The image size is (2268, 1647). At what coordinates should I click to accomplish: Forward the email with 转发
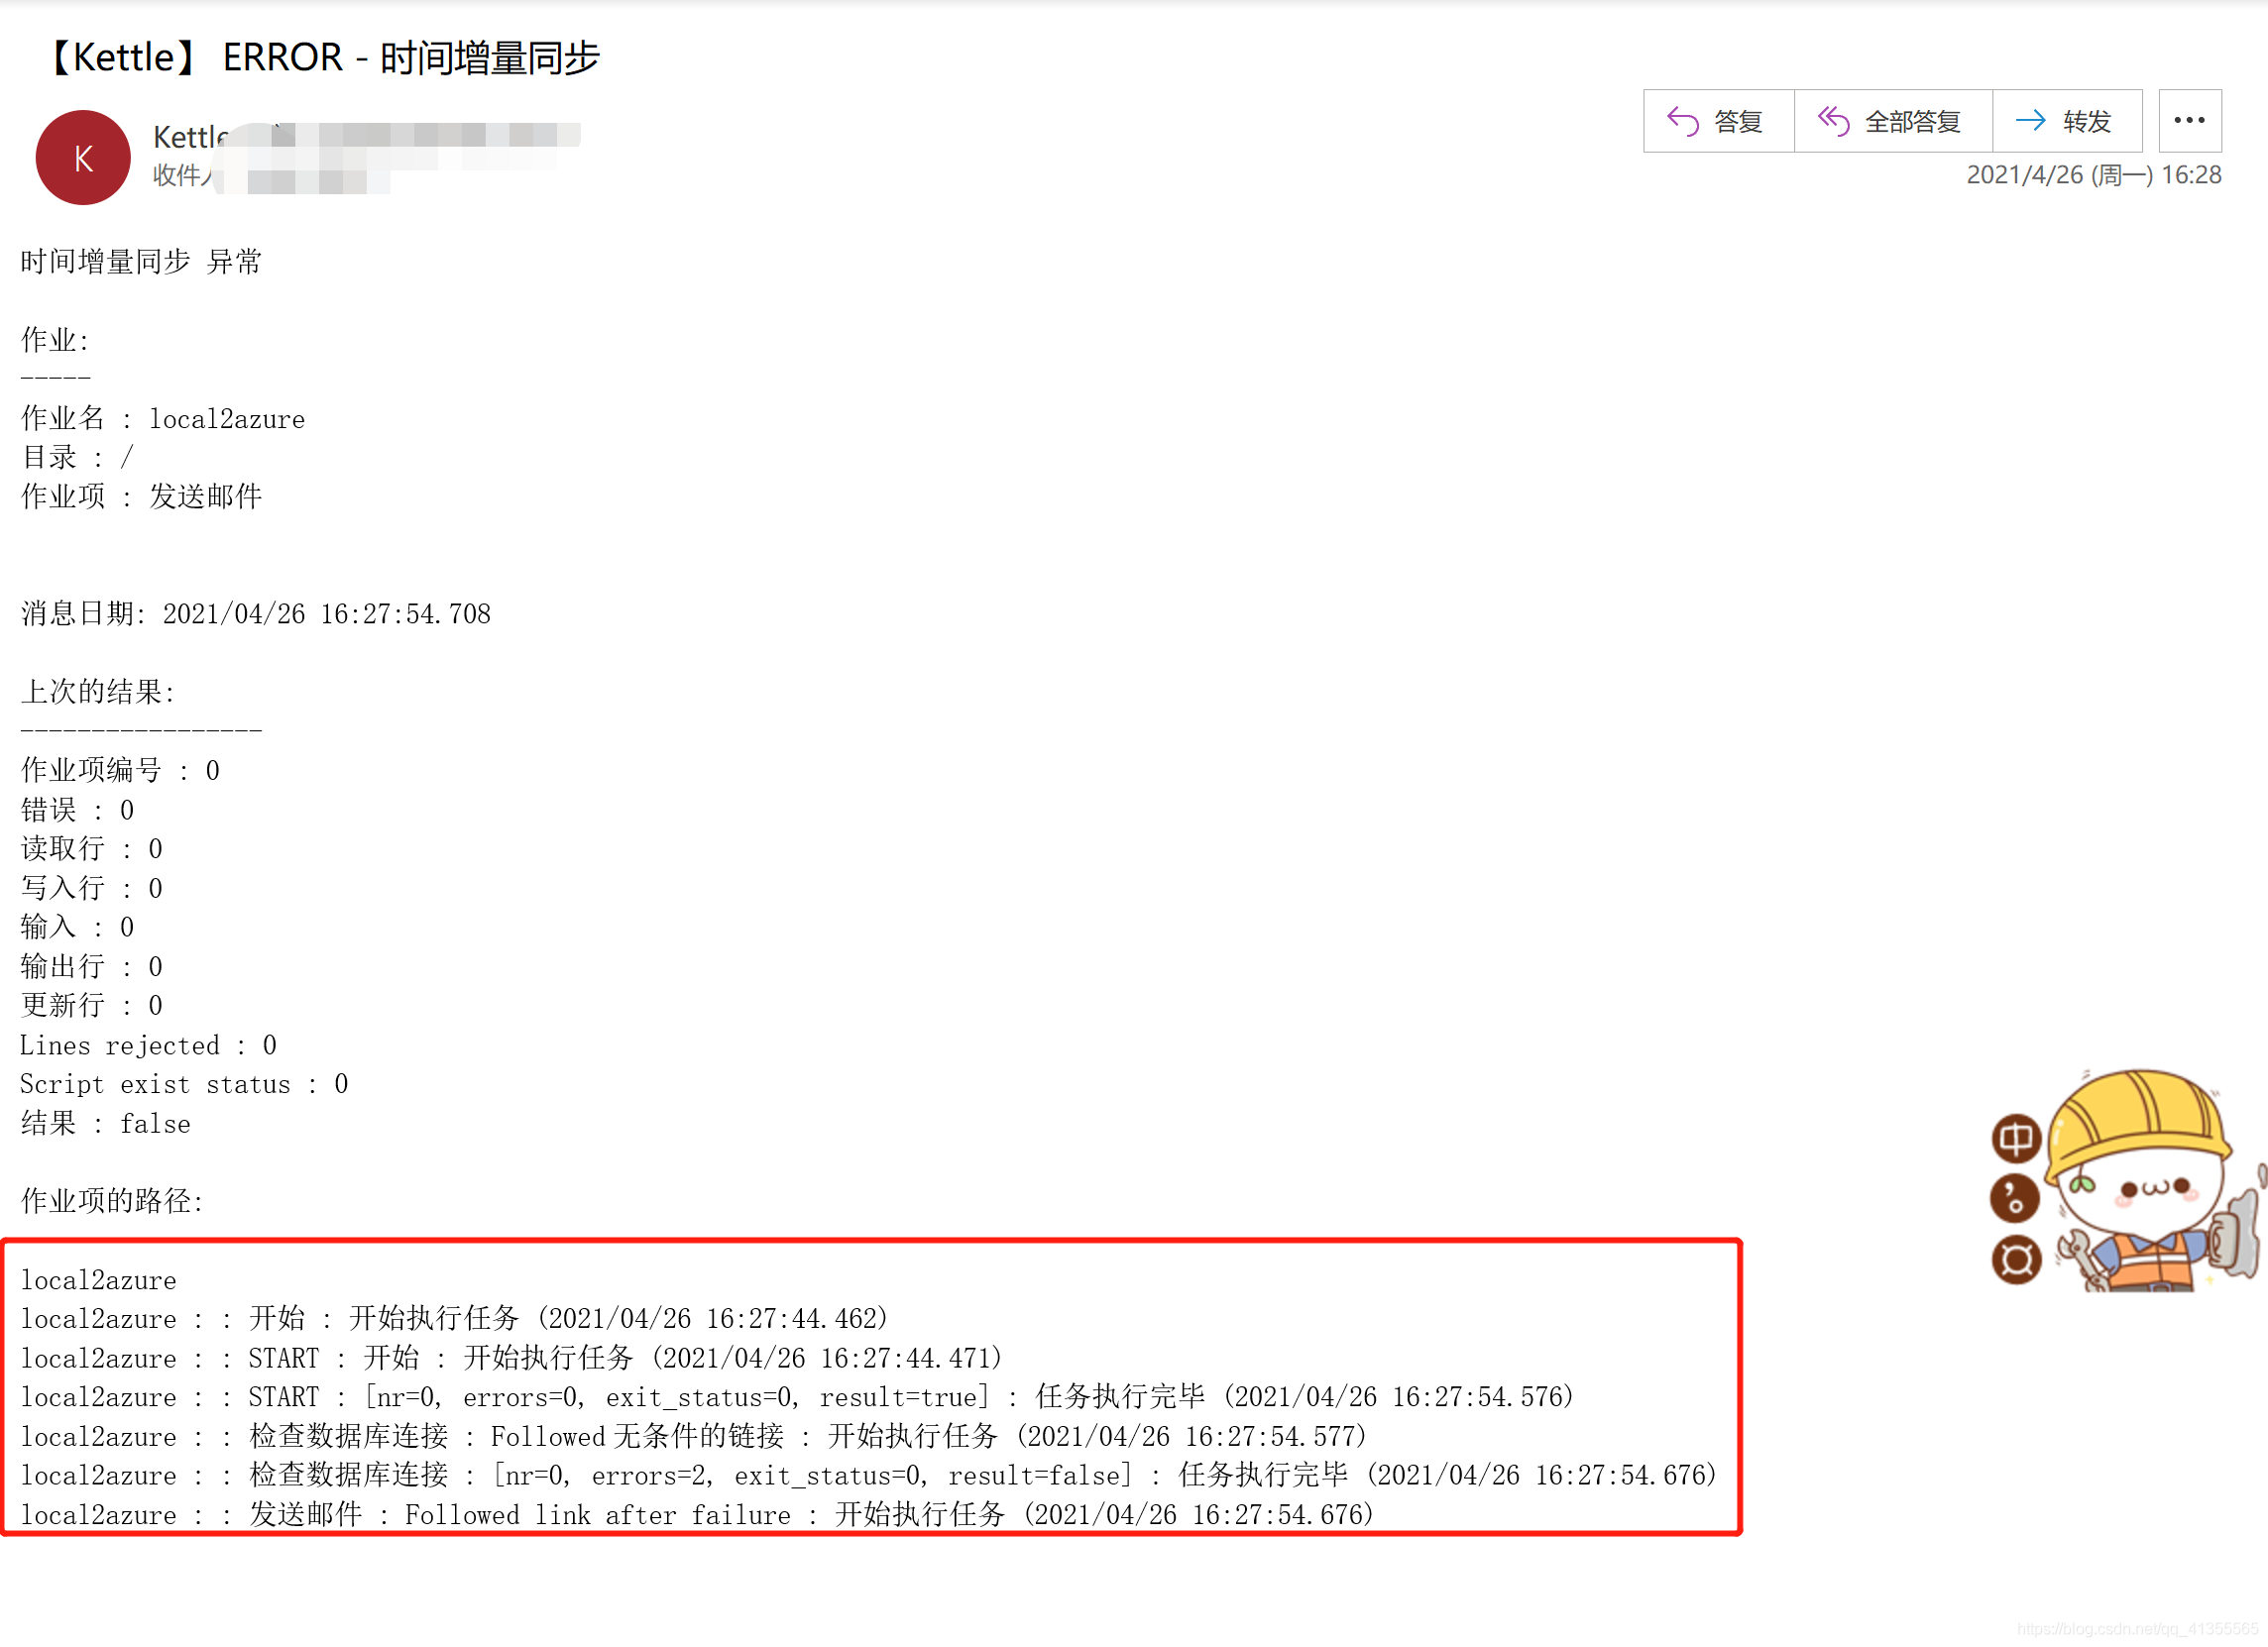(x=2067, y=121)
